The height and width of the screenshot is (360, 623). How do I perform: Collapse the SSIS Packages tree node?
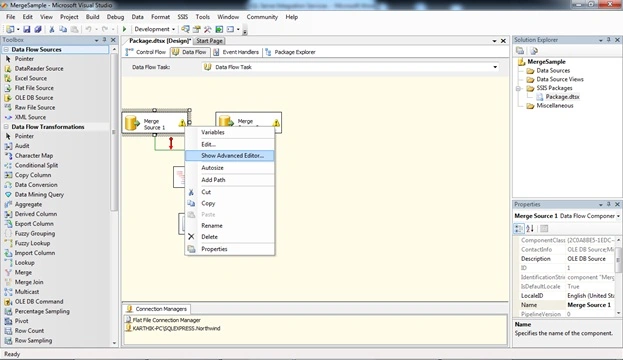click(x=519, y=88)
